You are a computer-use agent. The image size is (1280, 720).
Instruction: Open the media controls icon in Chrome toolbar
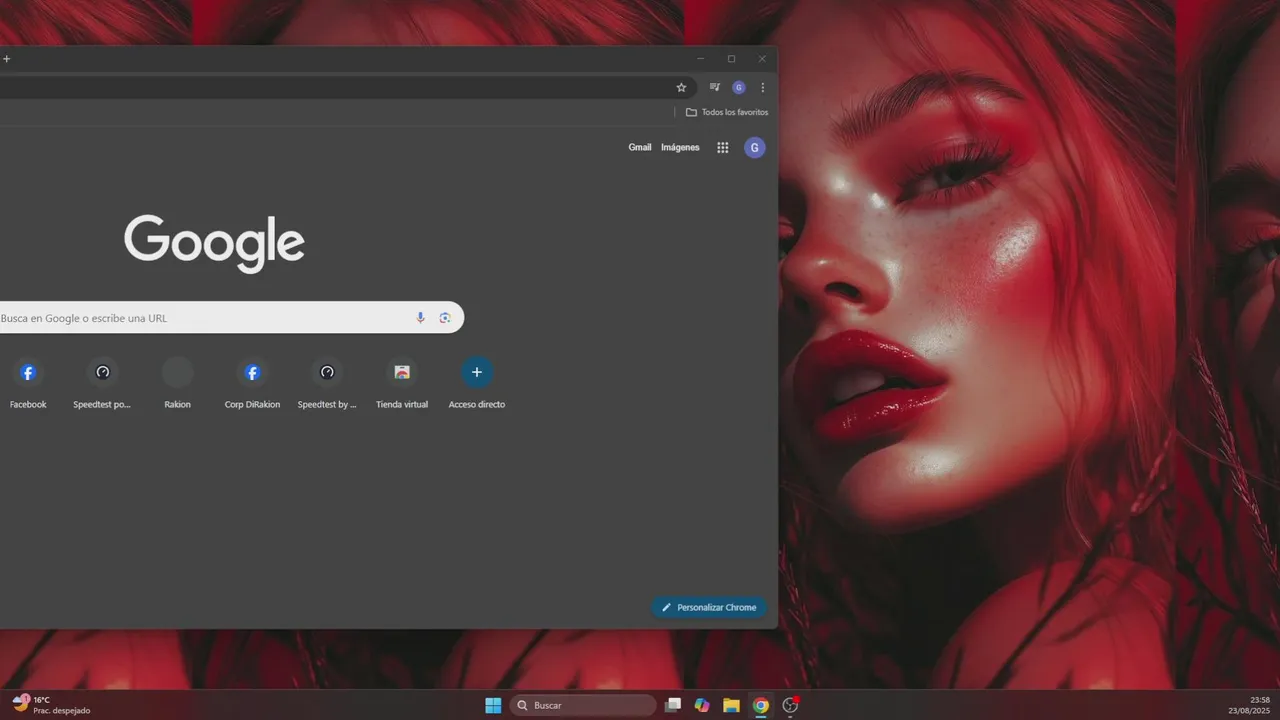click(x=714, y=87)
